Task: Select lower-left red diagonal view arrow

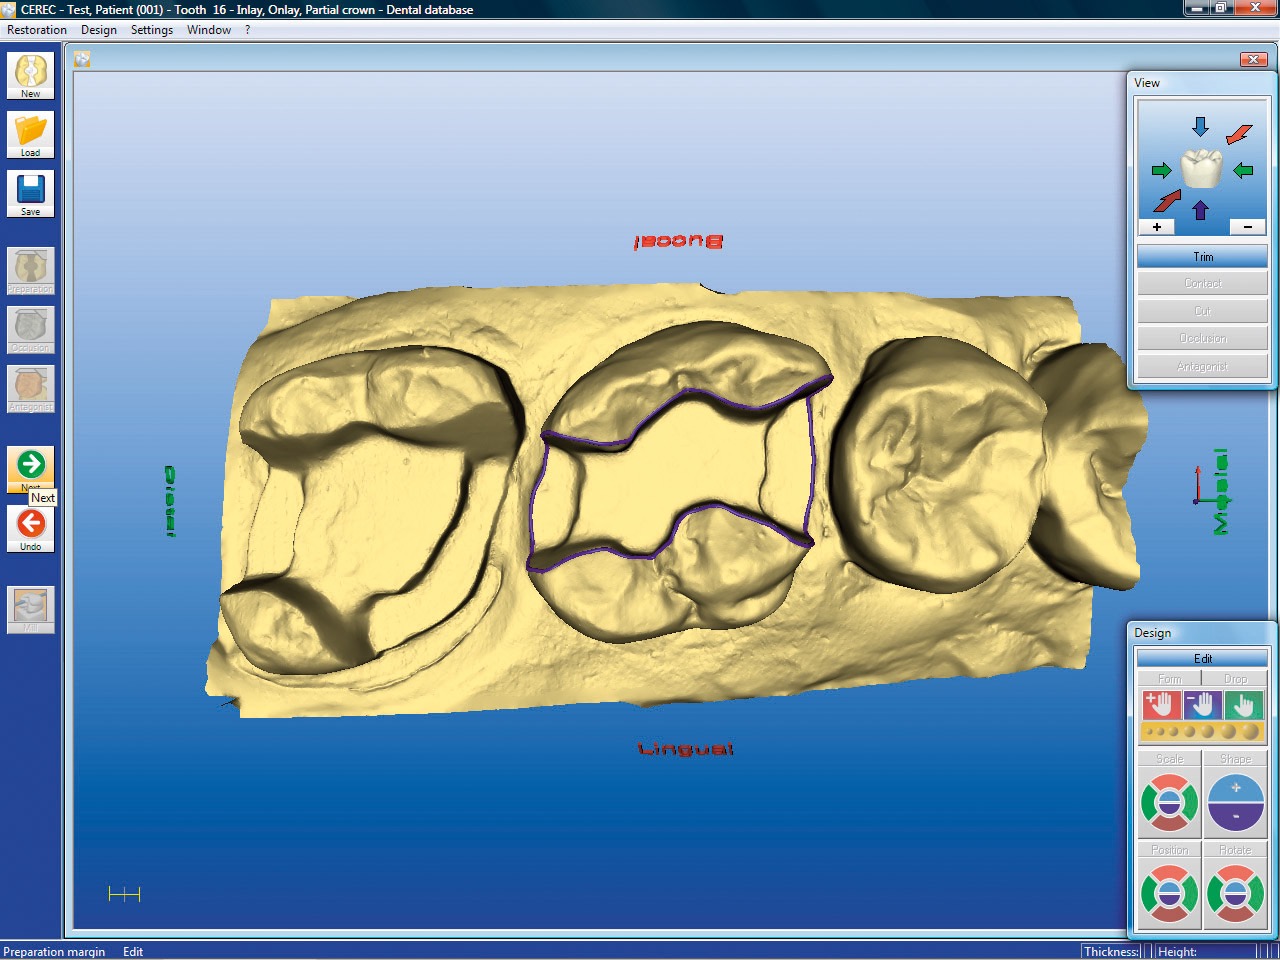Action: pos(1166,201)
